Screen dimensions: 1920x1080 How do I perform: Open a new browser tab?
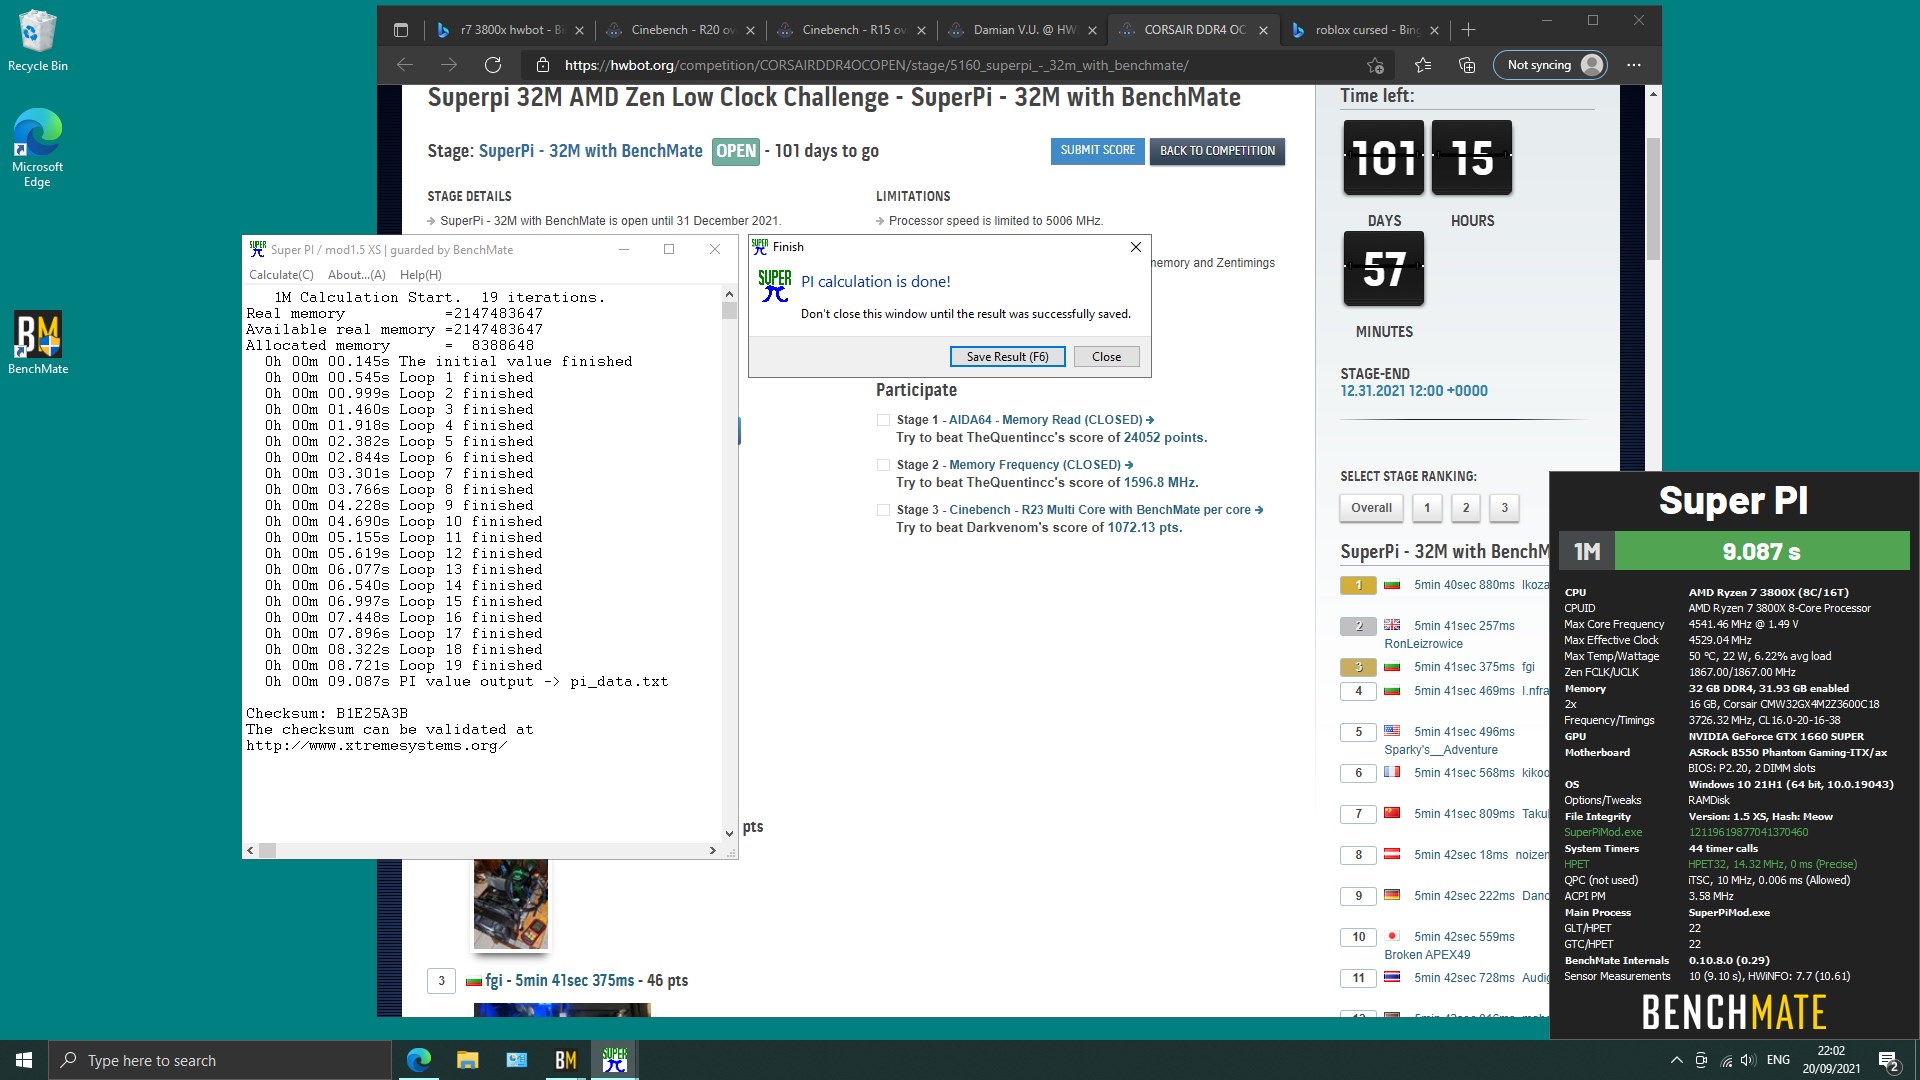1468,30
